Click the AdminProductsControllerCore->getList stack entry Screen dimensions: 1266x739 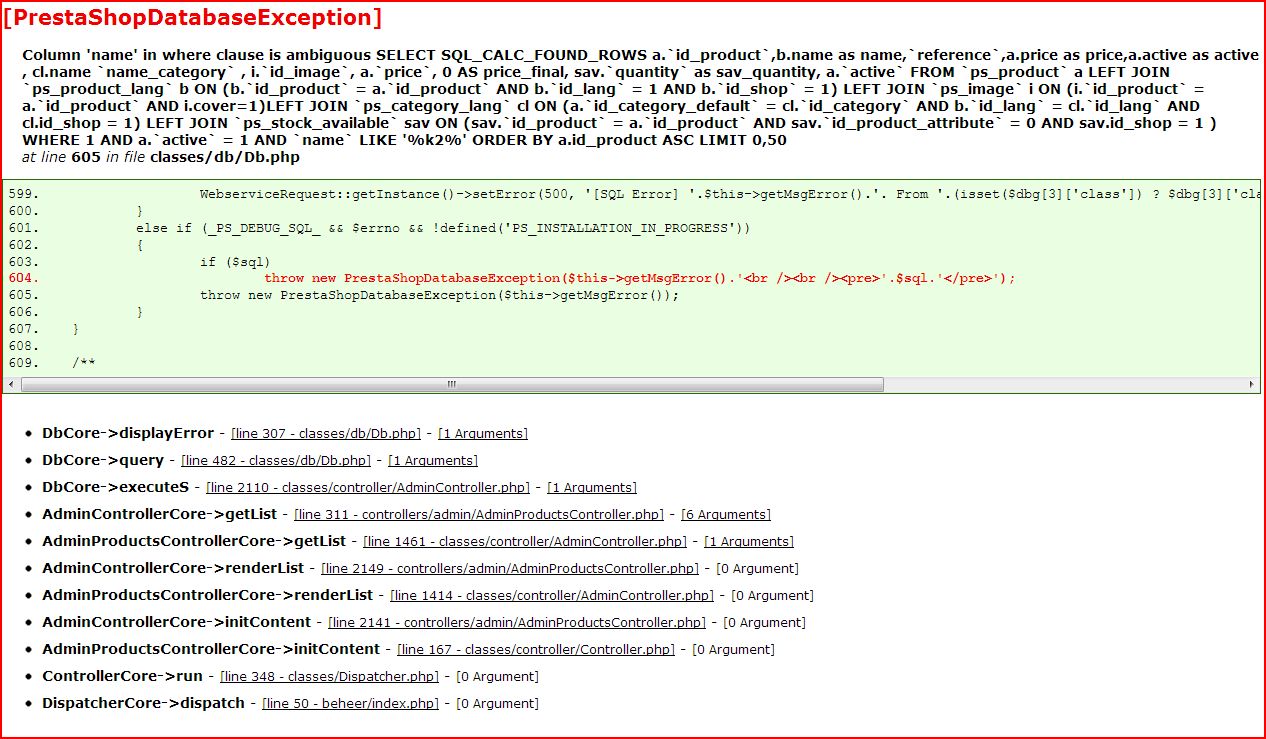194,541
